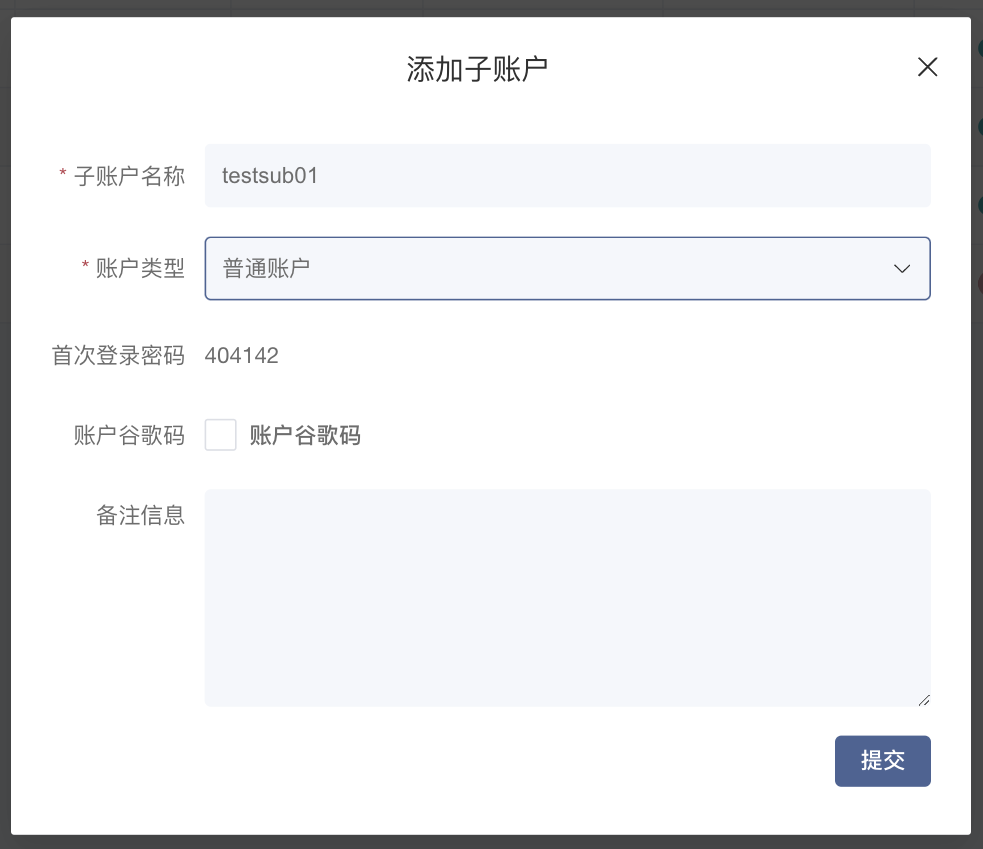This screenshot has width=983, height=849.
Task: Click the 子账户名称 input field
Action: tap(567, 176)
